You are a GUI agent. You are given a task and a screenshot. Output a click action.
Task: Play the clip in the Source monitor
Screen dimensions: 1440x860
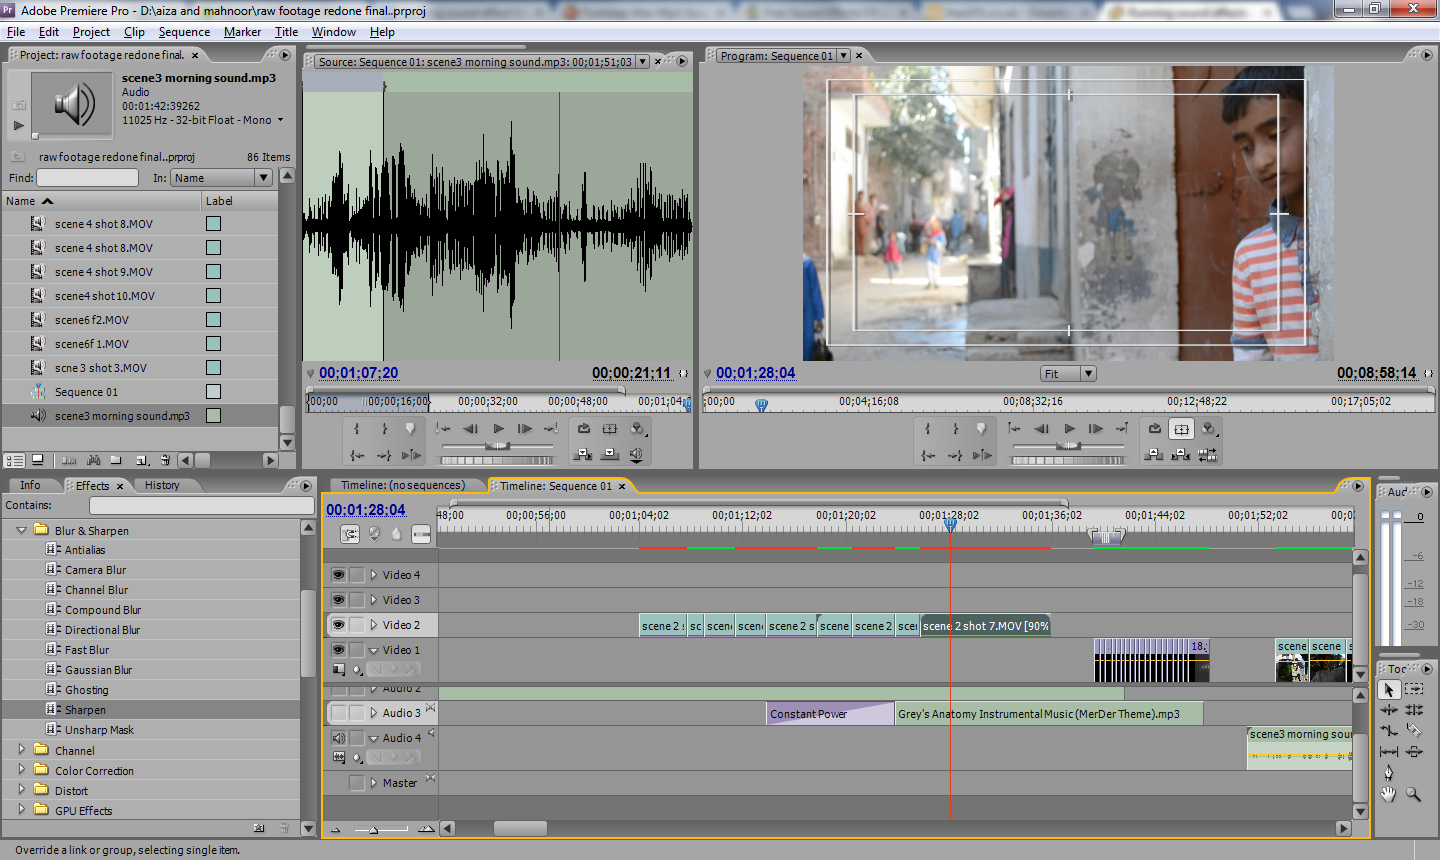[498, 429]
